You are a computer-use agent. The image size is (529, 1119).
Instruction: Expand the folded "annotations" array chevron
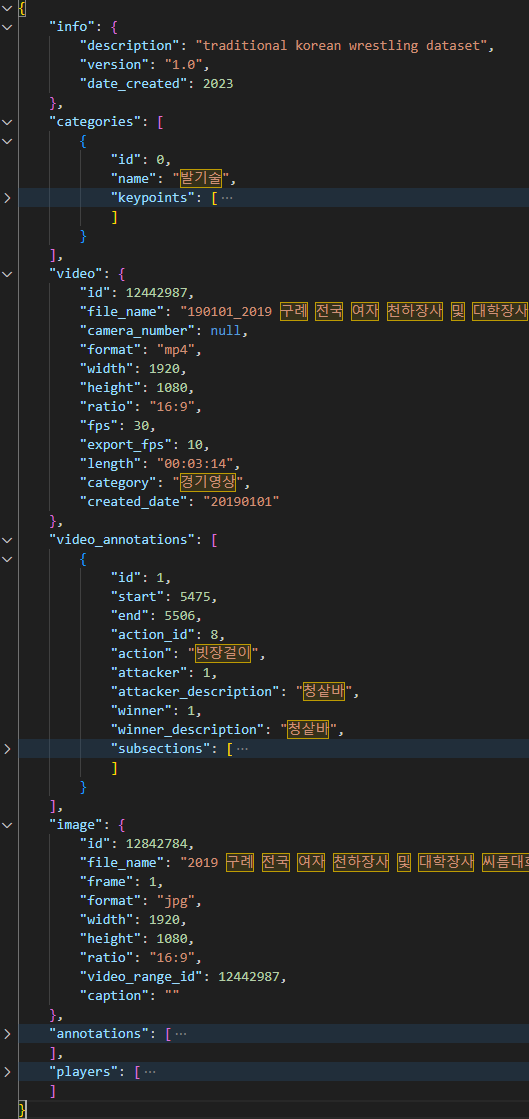point(7,1033)
